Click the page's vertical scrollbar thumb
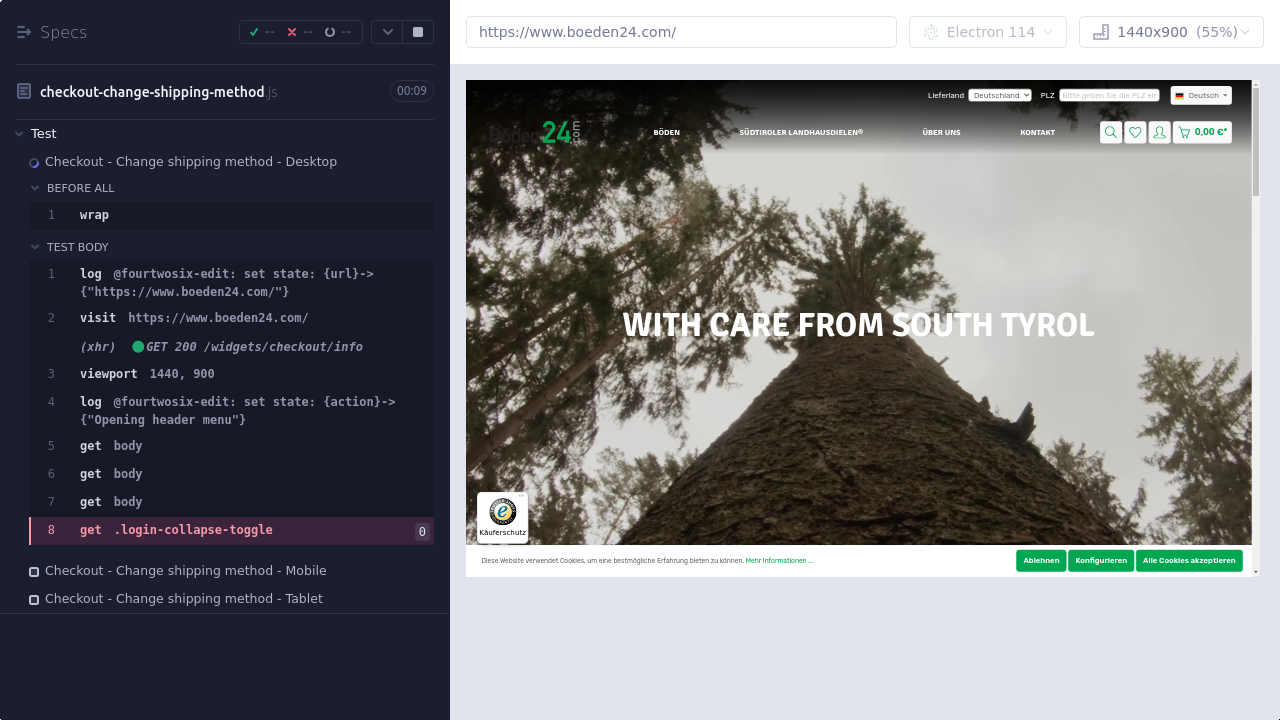Viewport: 1280px width, 720px height. point(1256,140)
